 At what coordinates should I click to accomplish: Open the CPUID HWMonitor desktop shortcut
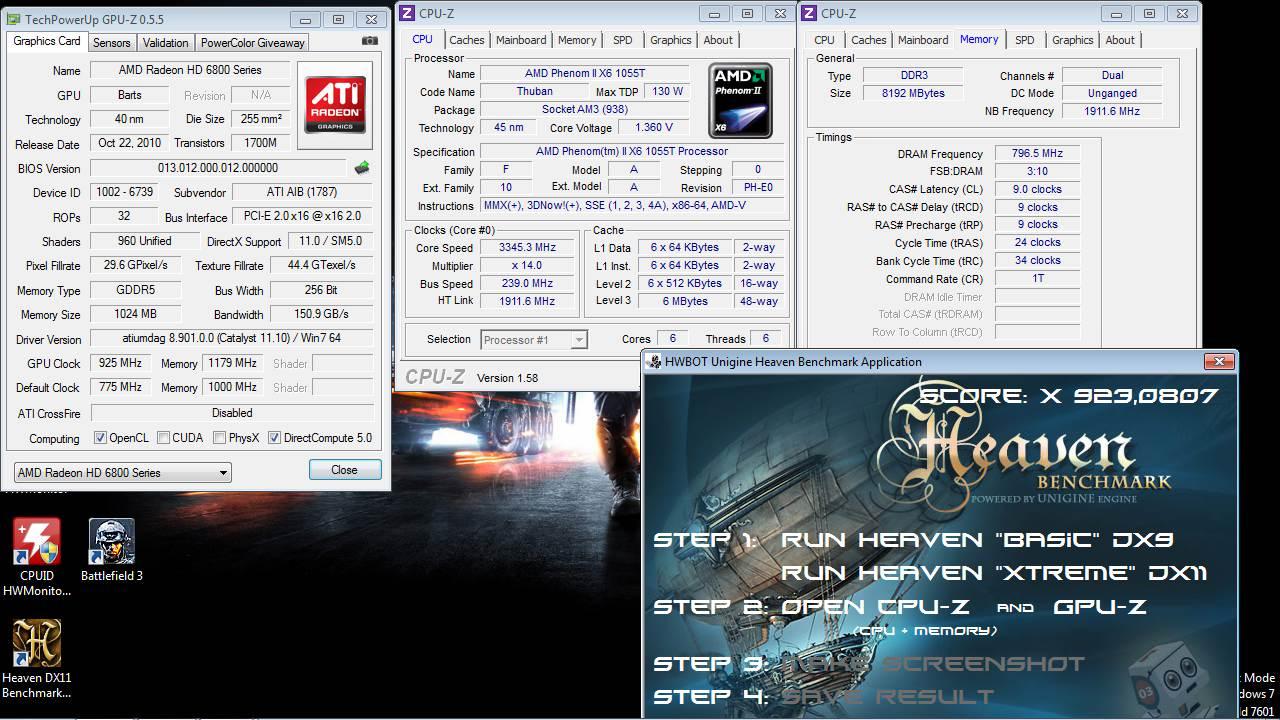(36, 558)
